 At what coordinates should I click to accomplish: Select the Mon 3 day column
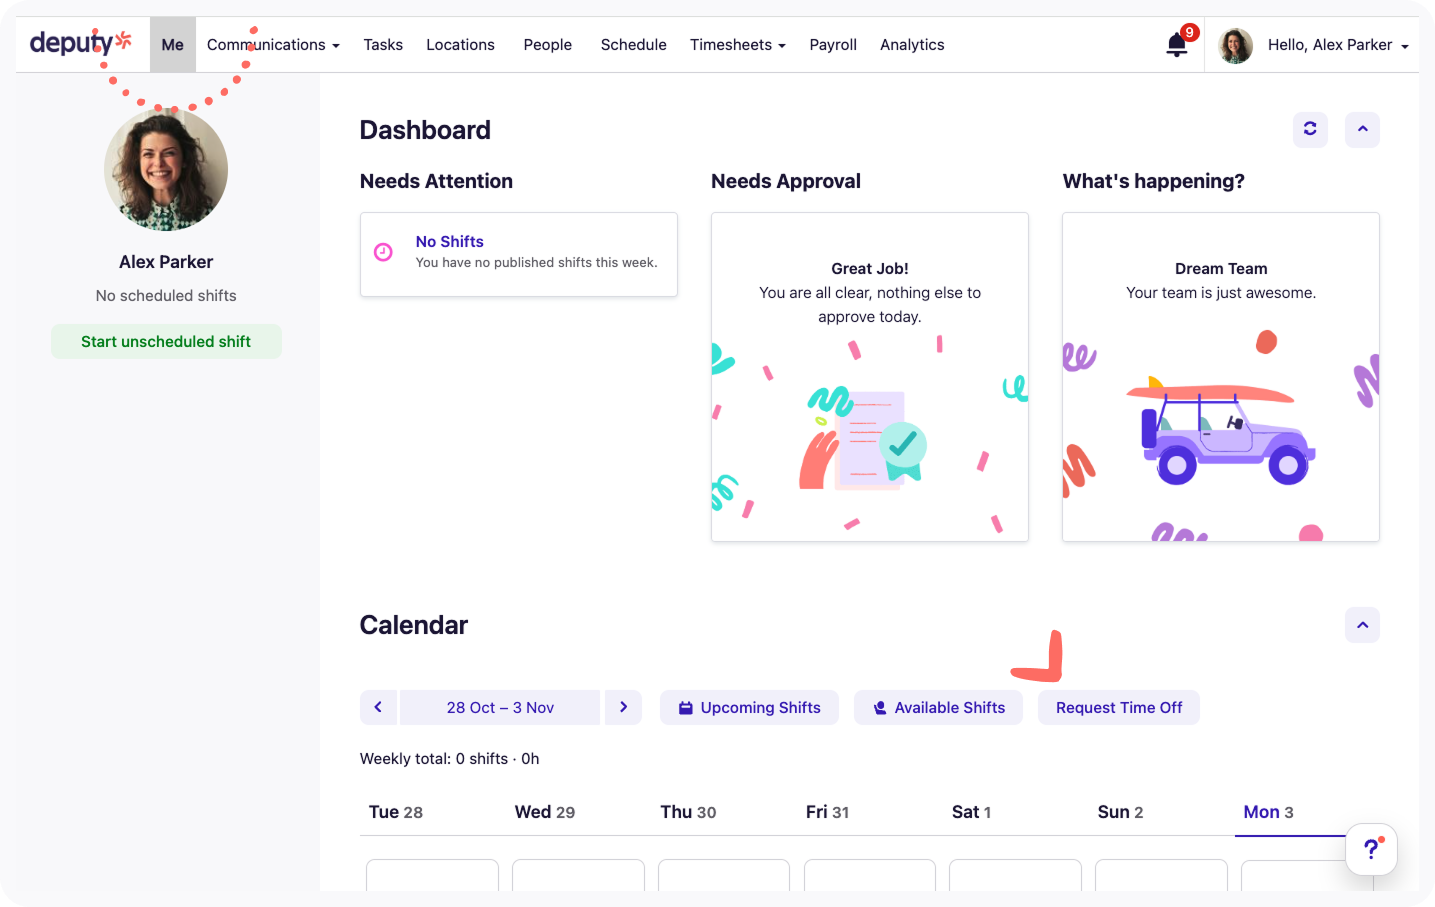[1268, 812]
